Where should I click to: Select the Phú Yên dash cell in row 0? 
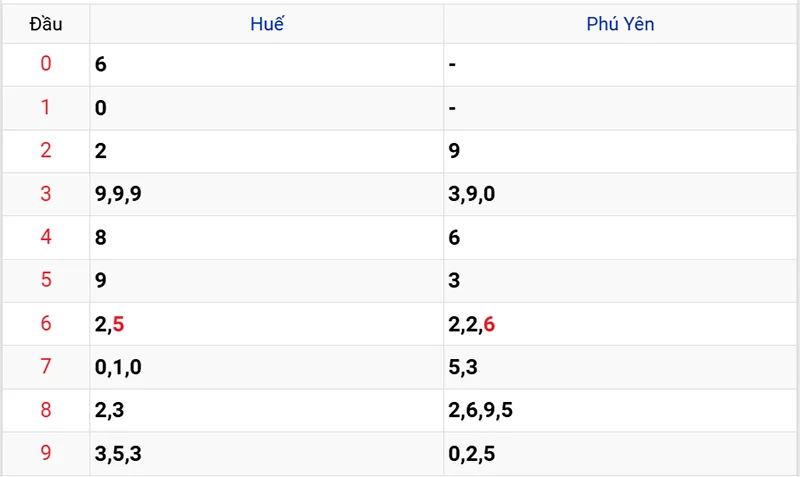point(453,64)
